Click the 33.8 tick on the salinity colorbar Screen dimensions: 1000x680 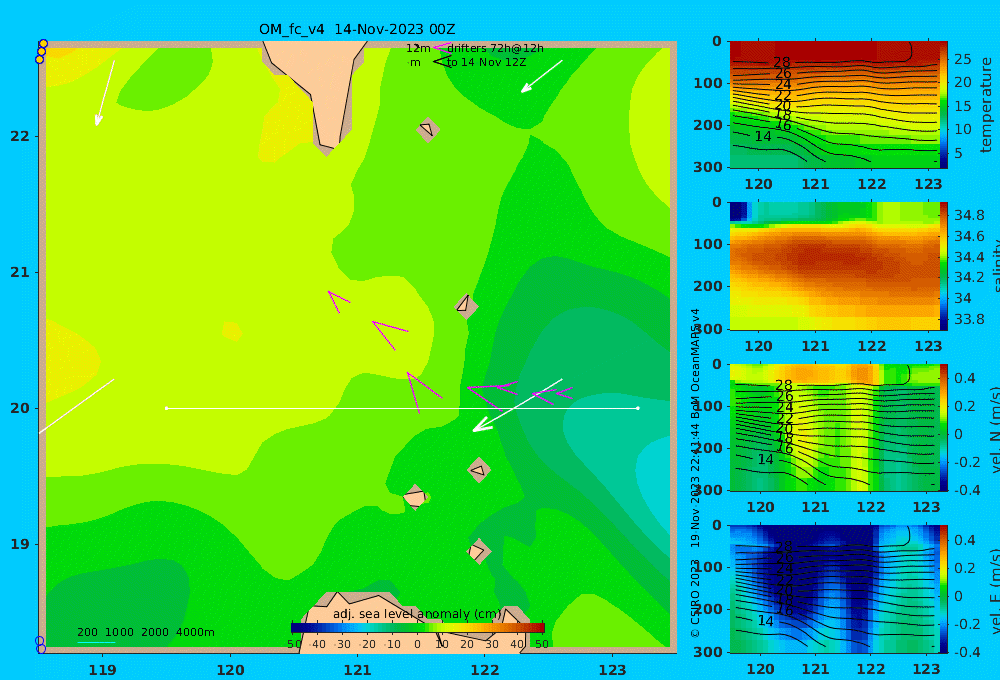pos(969,319)
